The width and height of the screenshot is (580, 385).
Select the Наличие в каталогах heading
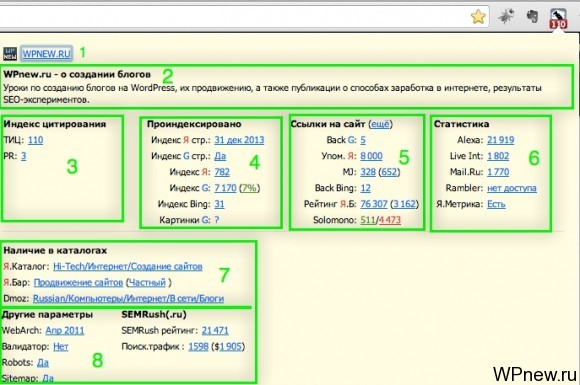[x=55, y=250]
